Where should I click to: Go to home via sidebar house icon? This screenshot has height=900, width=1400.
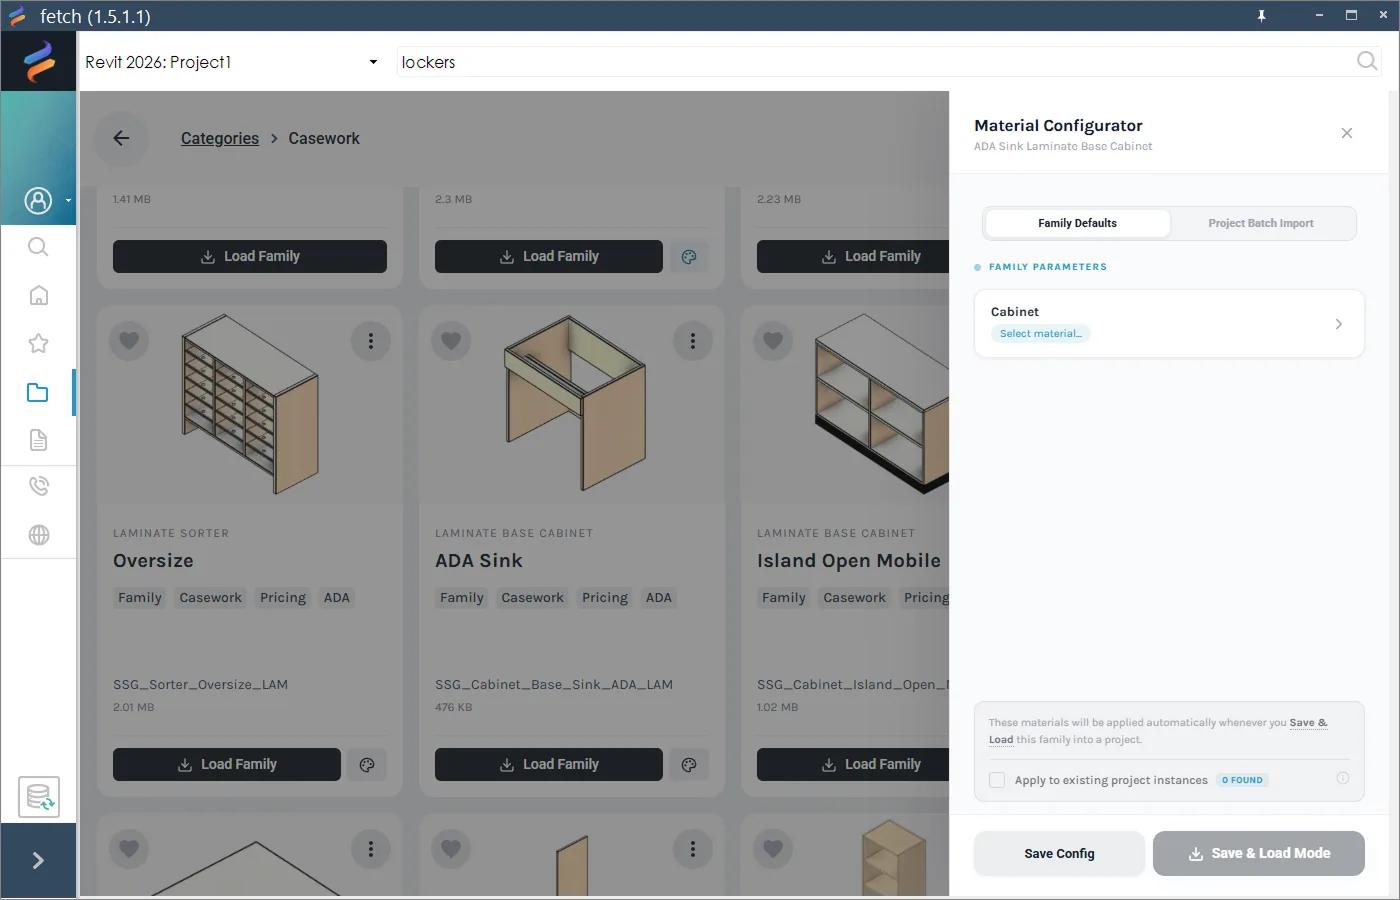[38, 295]
